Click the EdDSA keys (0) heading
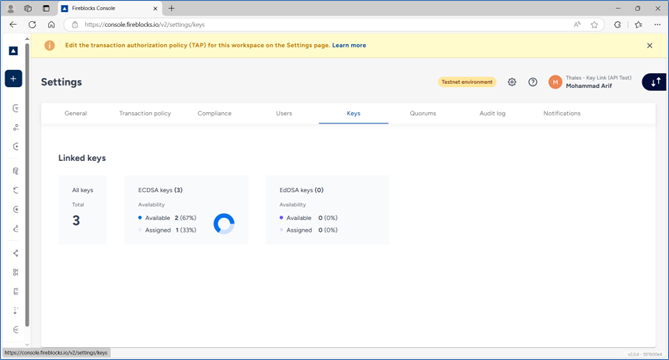 pos(301,190)
